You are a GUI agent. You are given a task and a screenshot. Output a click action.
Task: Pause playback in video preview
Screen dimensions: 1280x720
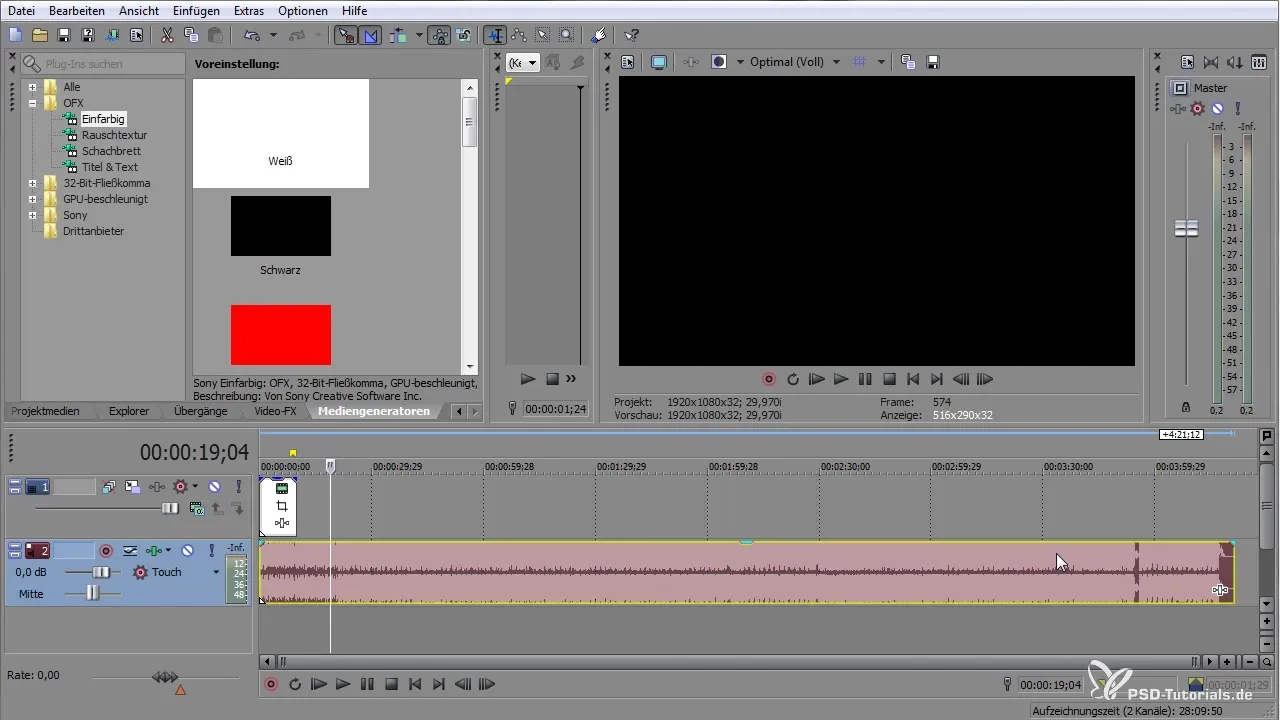(865, 379)
